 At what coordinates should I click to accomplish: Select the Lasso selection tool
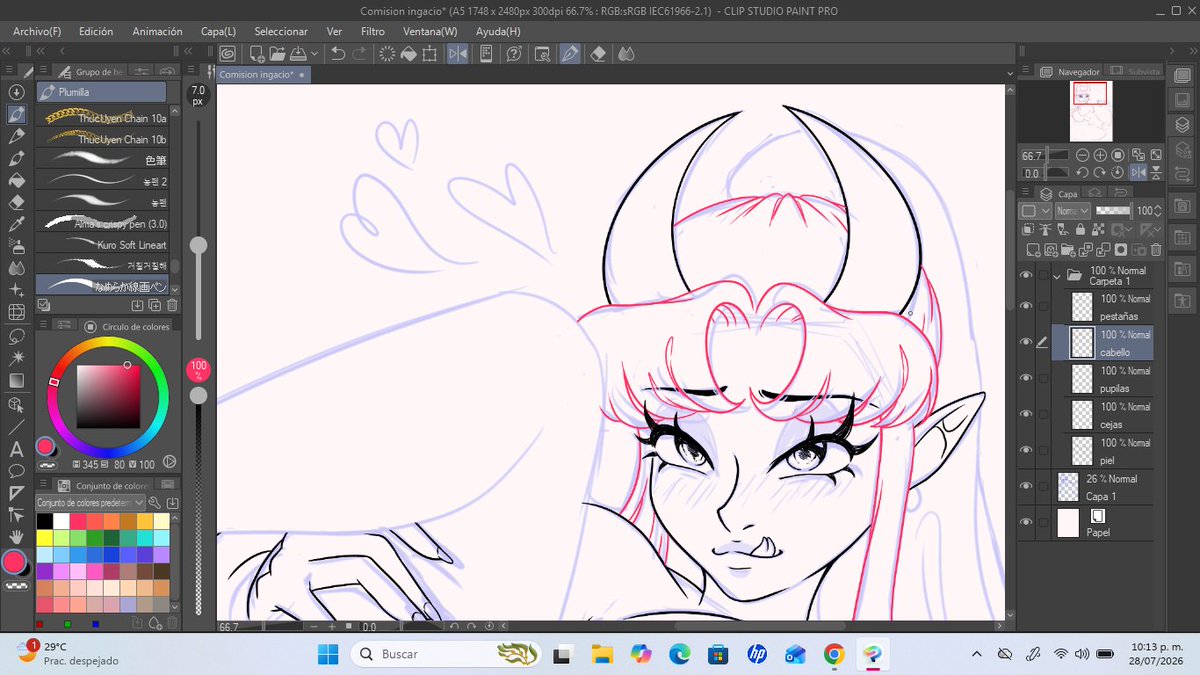click(16, 336)
